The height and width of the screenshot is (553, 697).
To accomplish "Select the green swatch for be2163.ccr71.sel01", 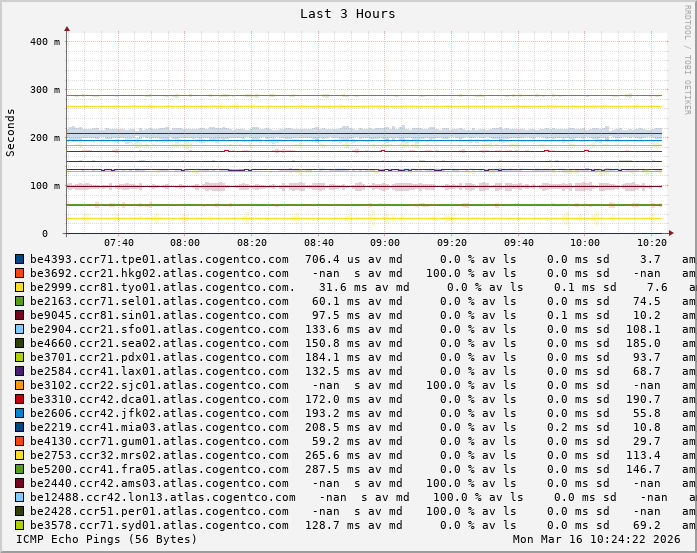I will pyautogui.click(x=19, y=301).
